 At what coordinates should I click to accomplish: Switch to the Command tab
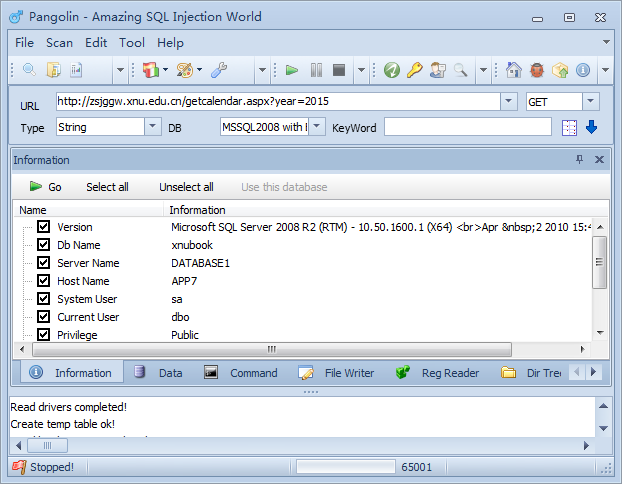[241, 373]
